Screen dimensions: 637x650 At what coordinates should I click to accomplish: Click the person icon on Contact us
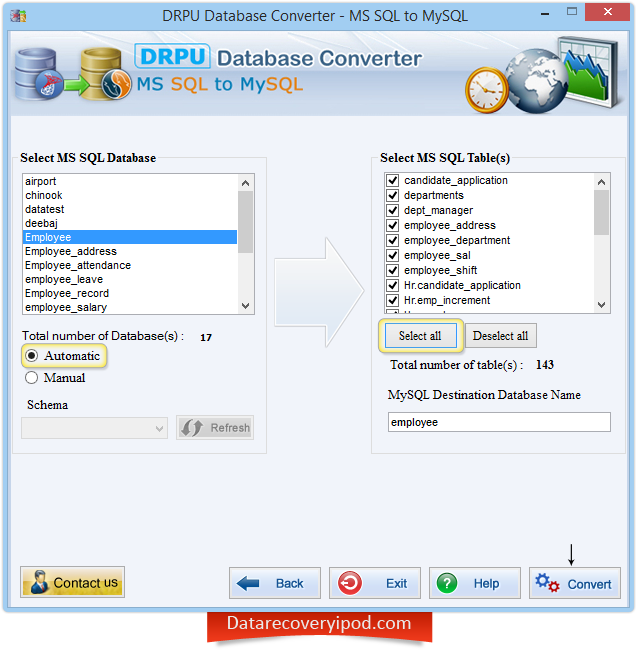point(40,582)
